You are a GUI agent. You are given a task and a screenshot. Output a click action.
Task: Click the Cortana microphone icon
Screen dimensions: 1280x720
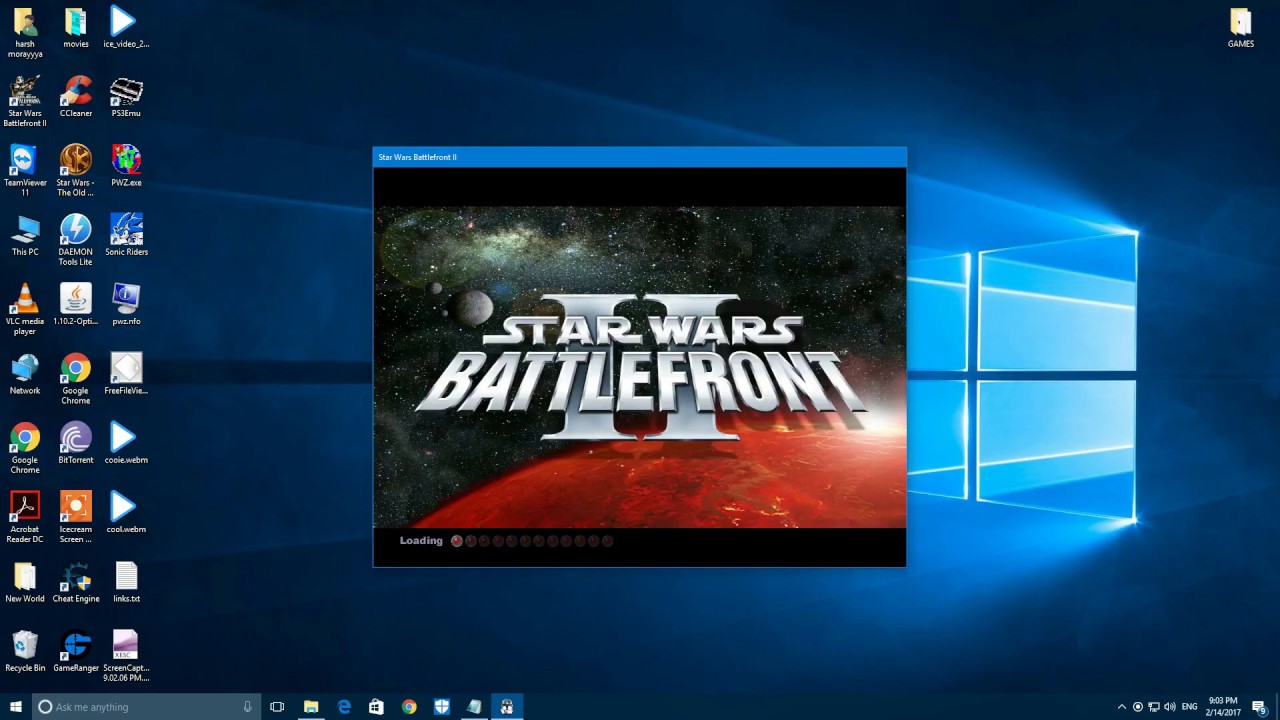click(x=248, y=707)
